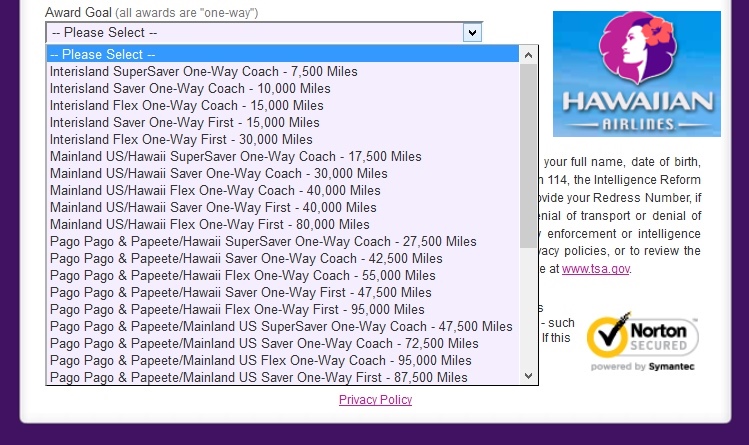The image size is (749, 445).
Task: Choose Mainland US/Hawaii Saver Coach 30,000 Miles
Action: (283, 173)
